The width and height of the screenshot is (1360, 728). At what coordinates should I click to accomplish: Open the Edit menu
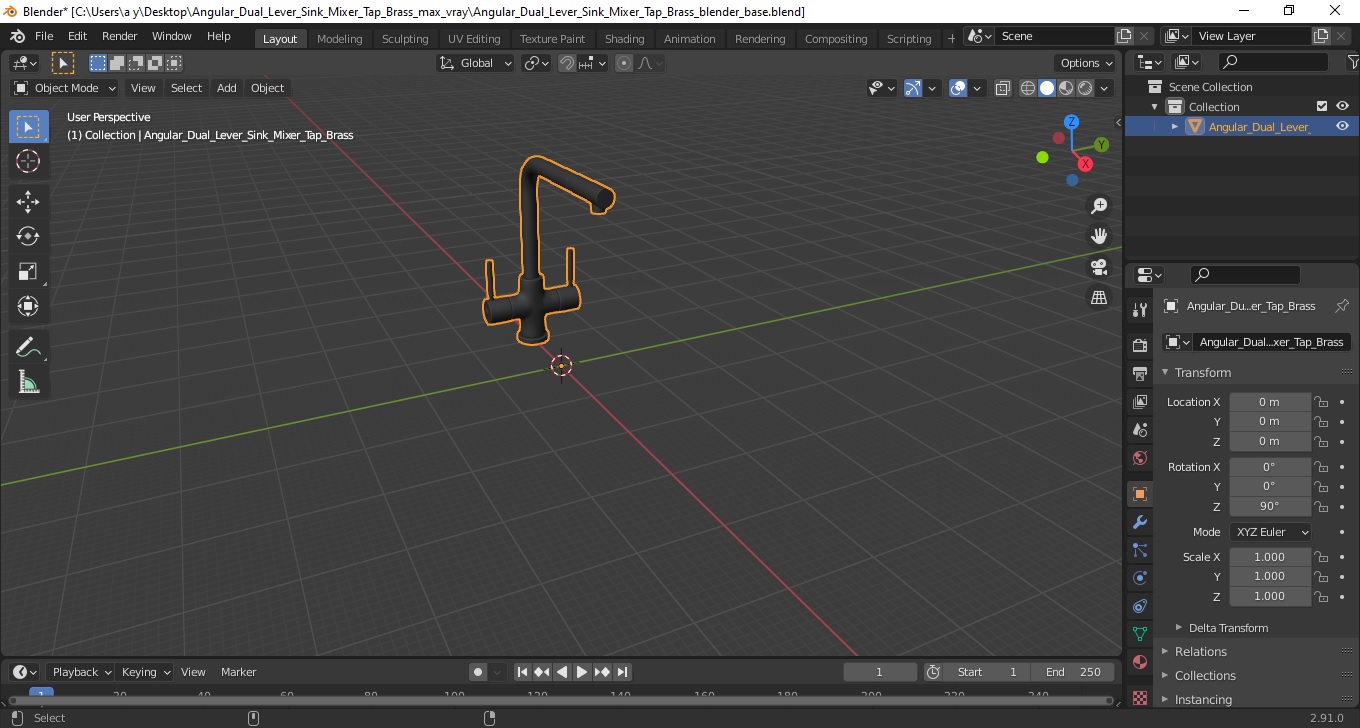(77, 36)
